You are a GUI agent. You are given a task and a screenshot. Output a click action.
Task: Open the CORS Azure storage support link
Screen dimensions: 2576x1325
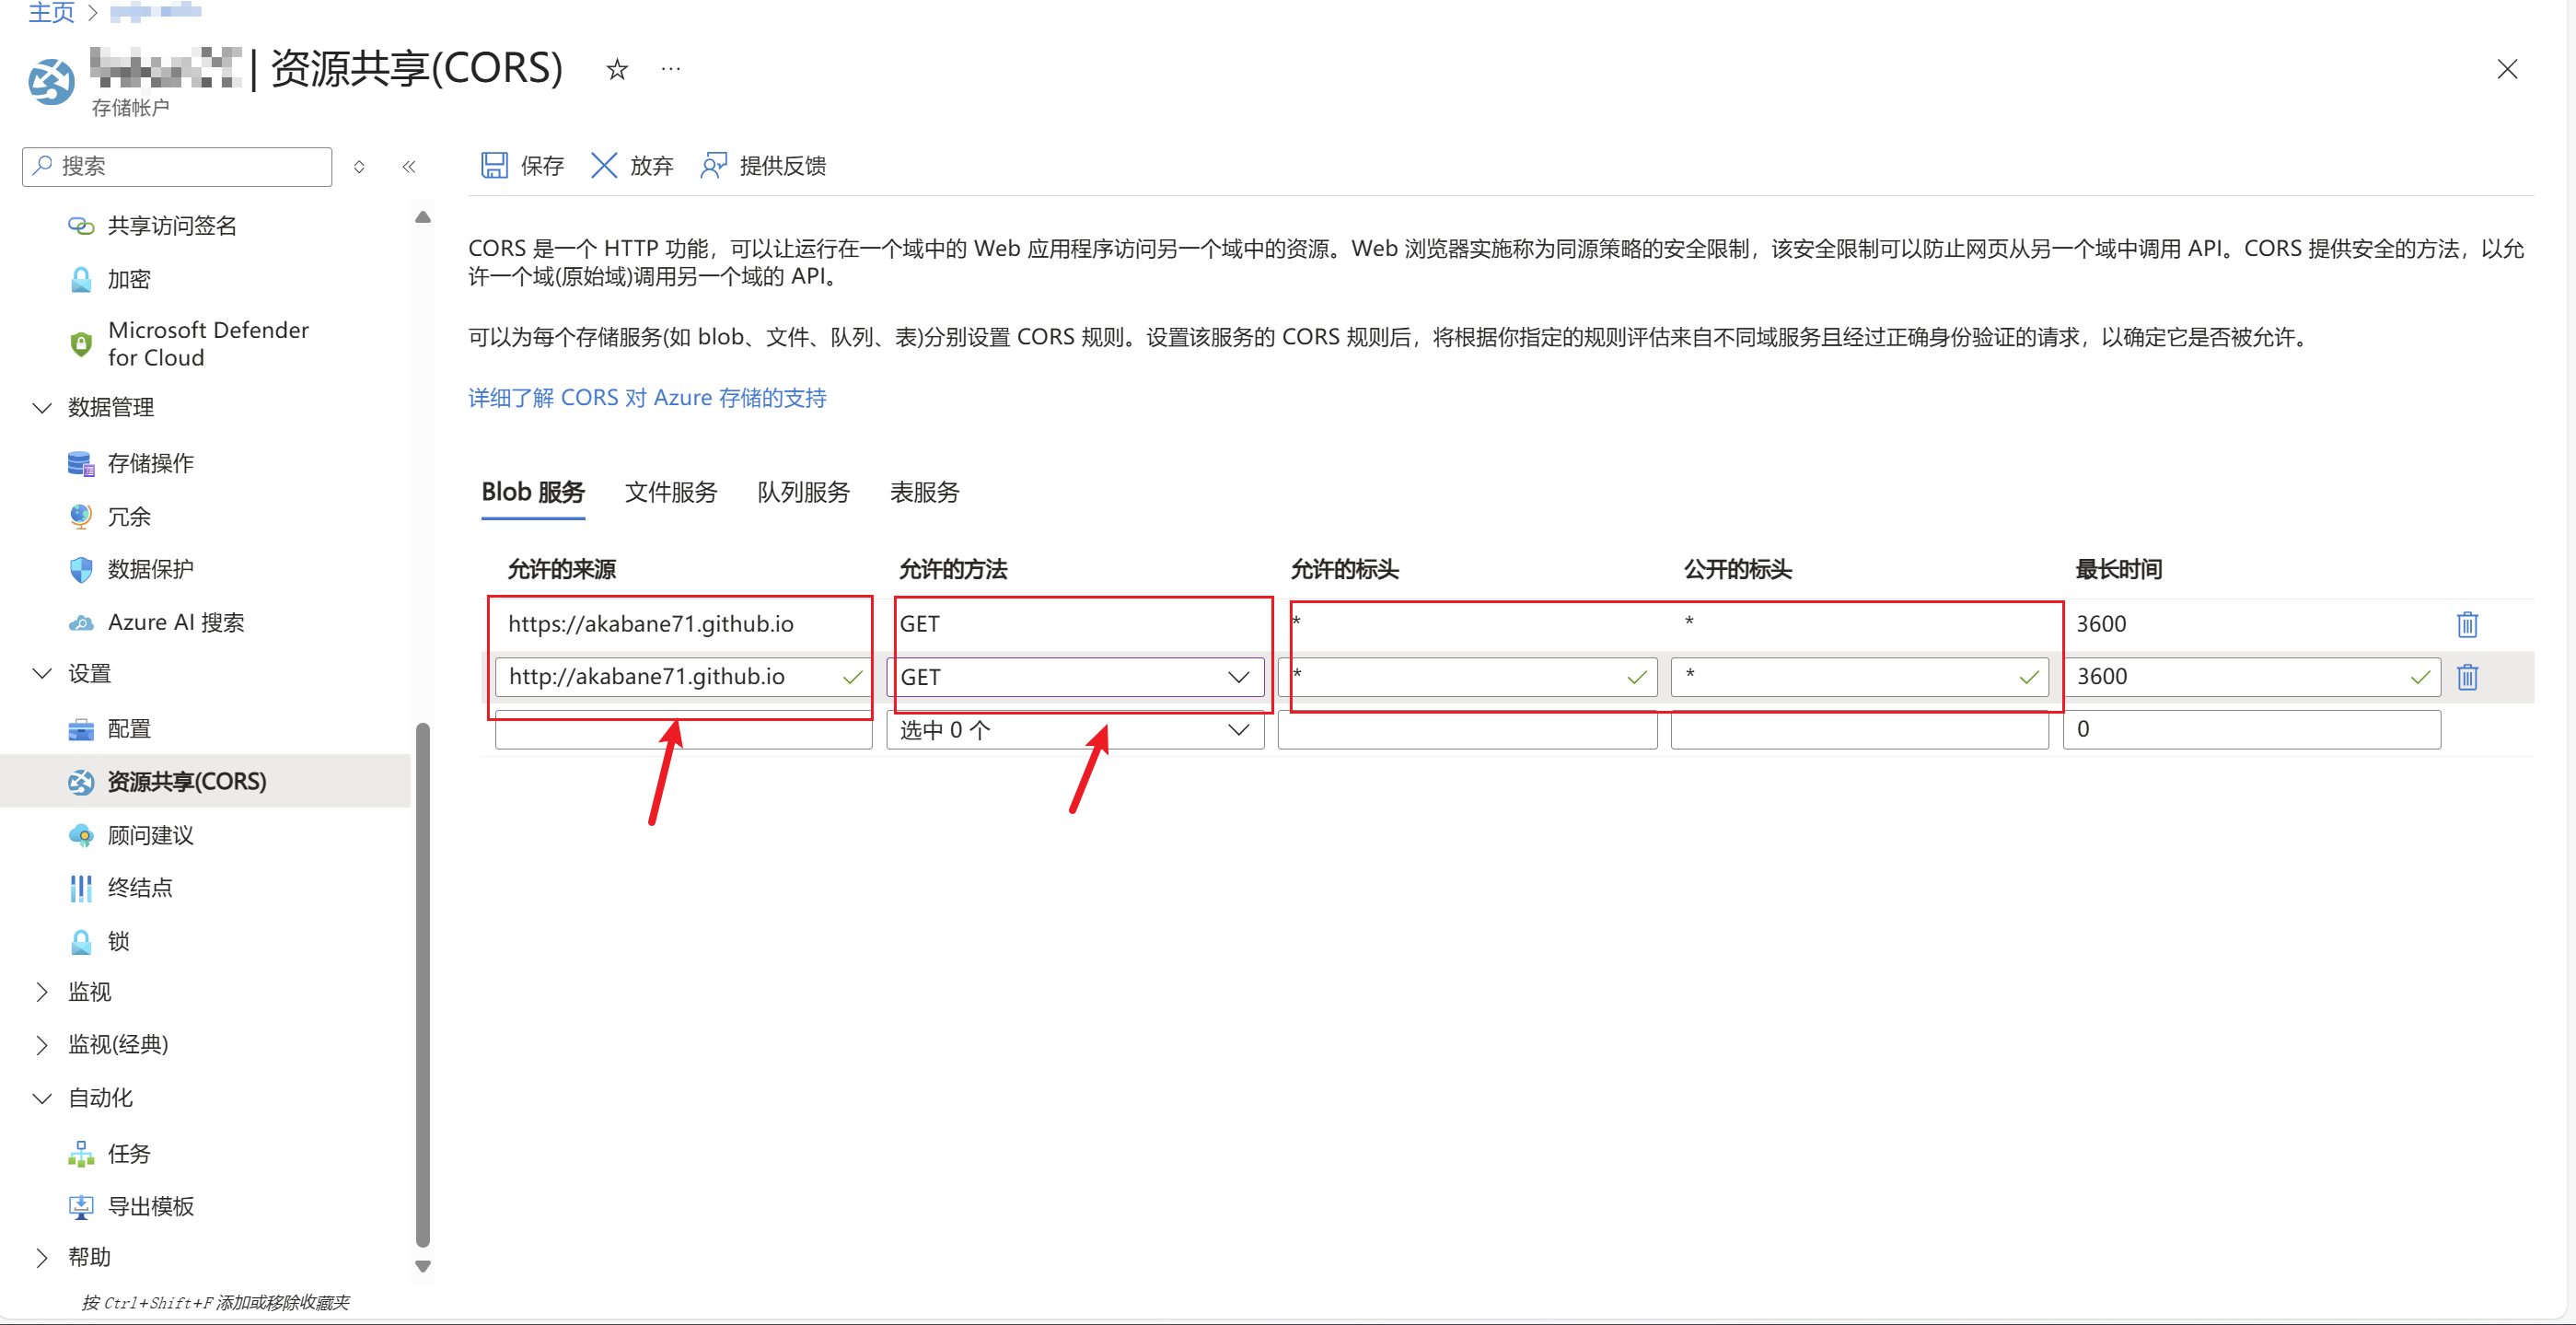tap(647, 398)
